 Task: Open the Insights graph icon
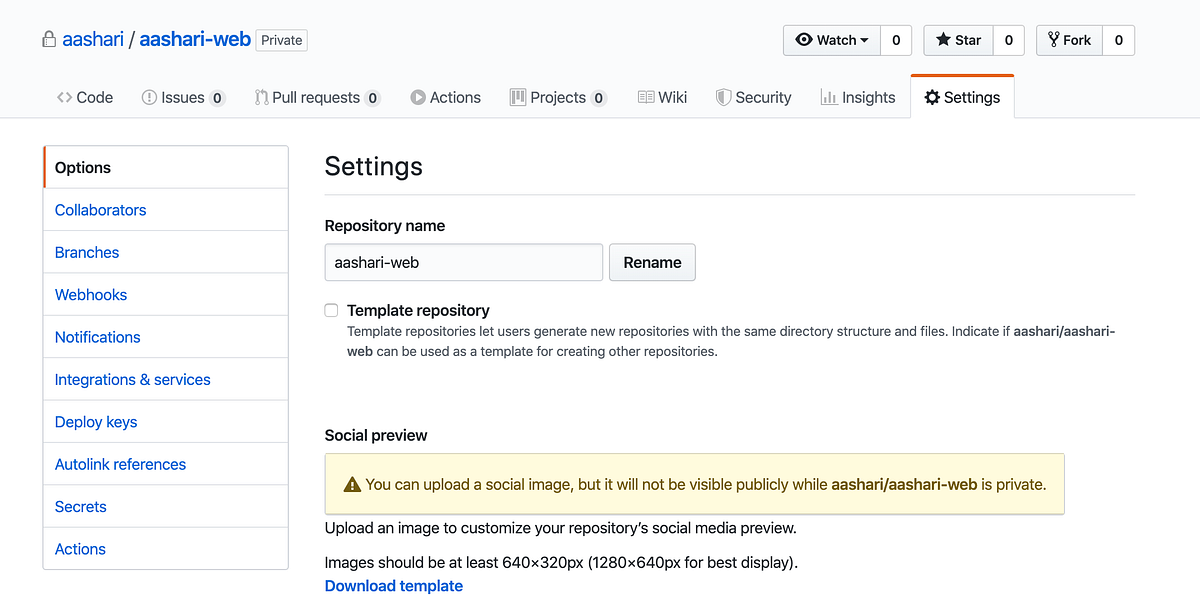829,97
